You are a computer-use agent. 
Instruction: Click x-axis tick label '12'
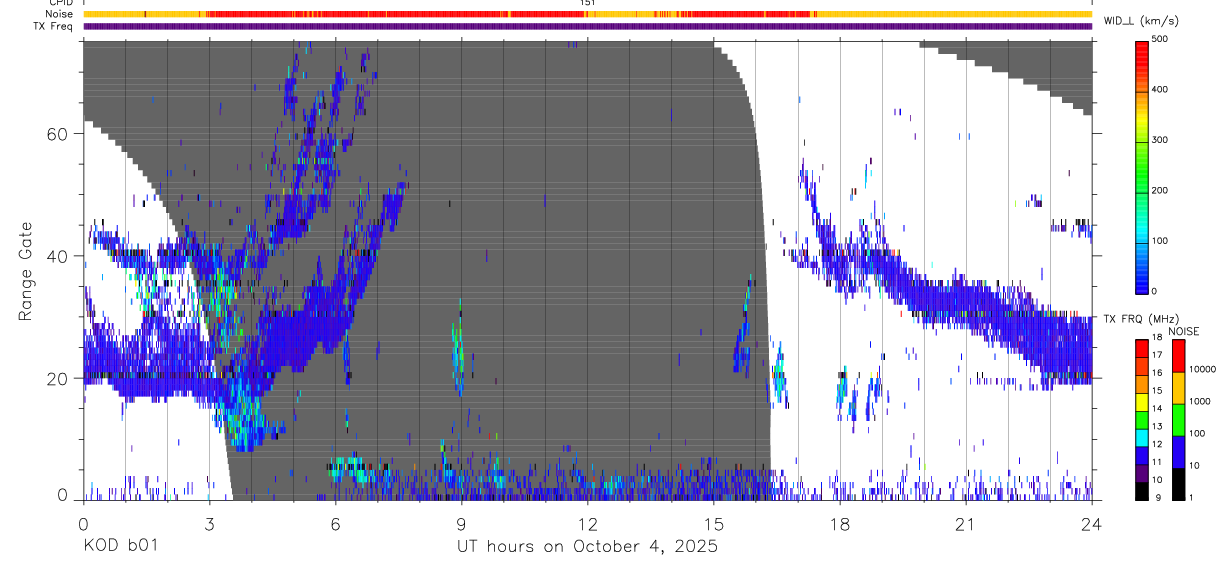pos(588,523)
